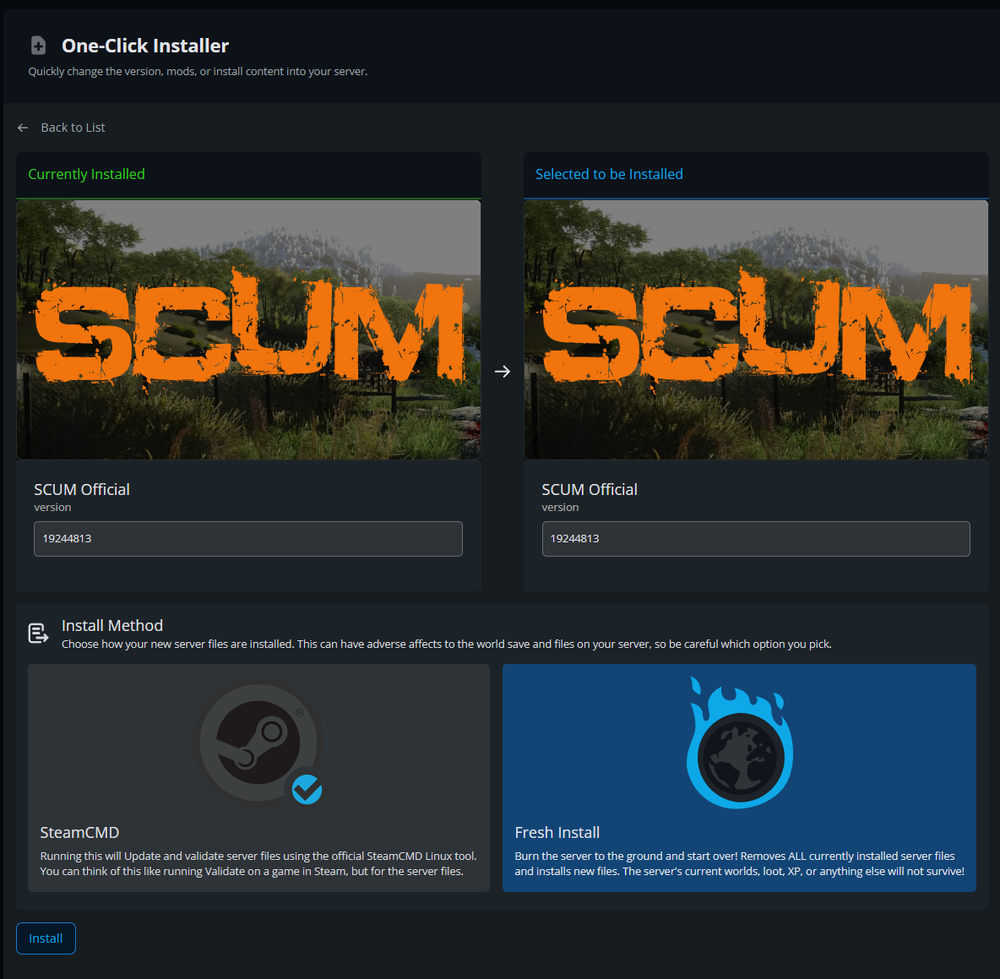Click the SCUM Official title on the left panel

point(82,489)
